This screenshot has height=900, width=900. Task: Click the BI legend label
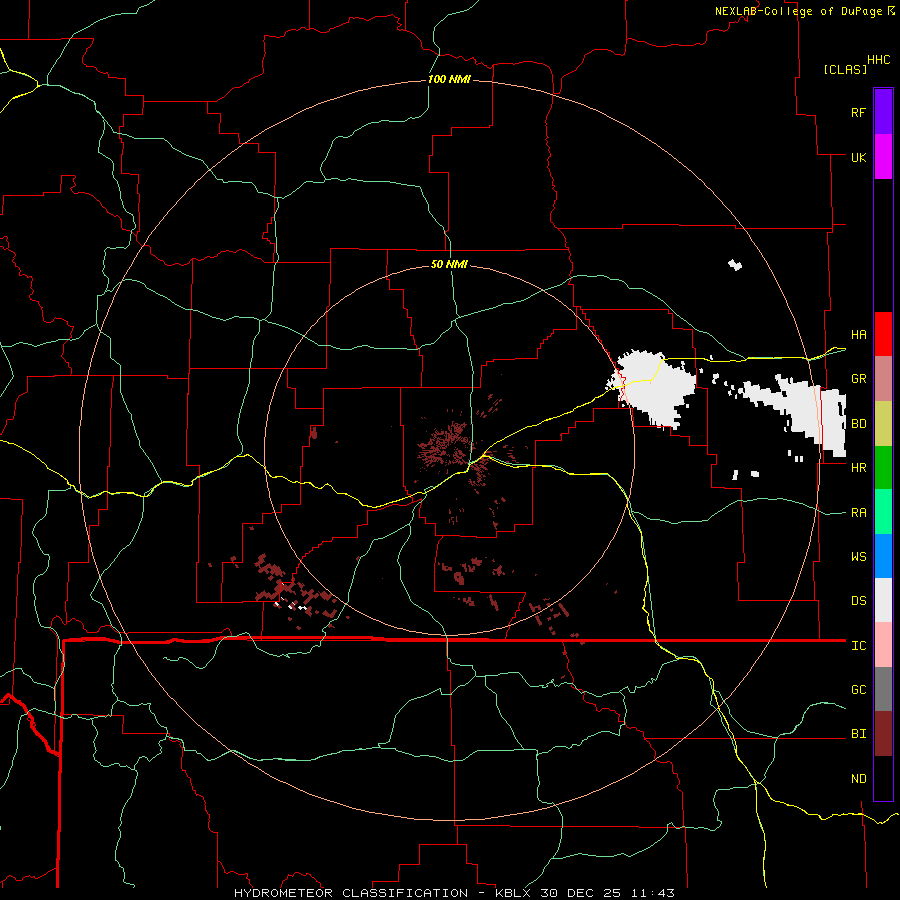(858, 734)
